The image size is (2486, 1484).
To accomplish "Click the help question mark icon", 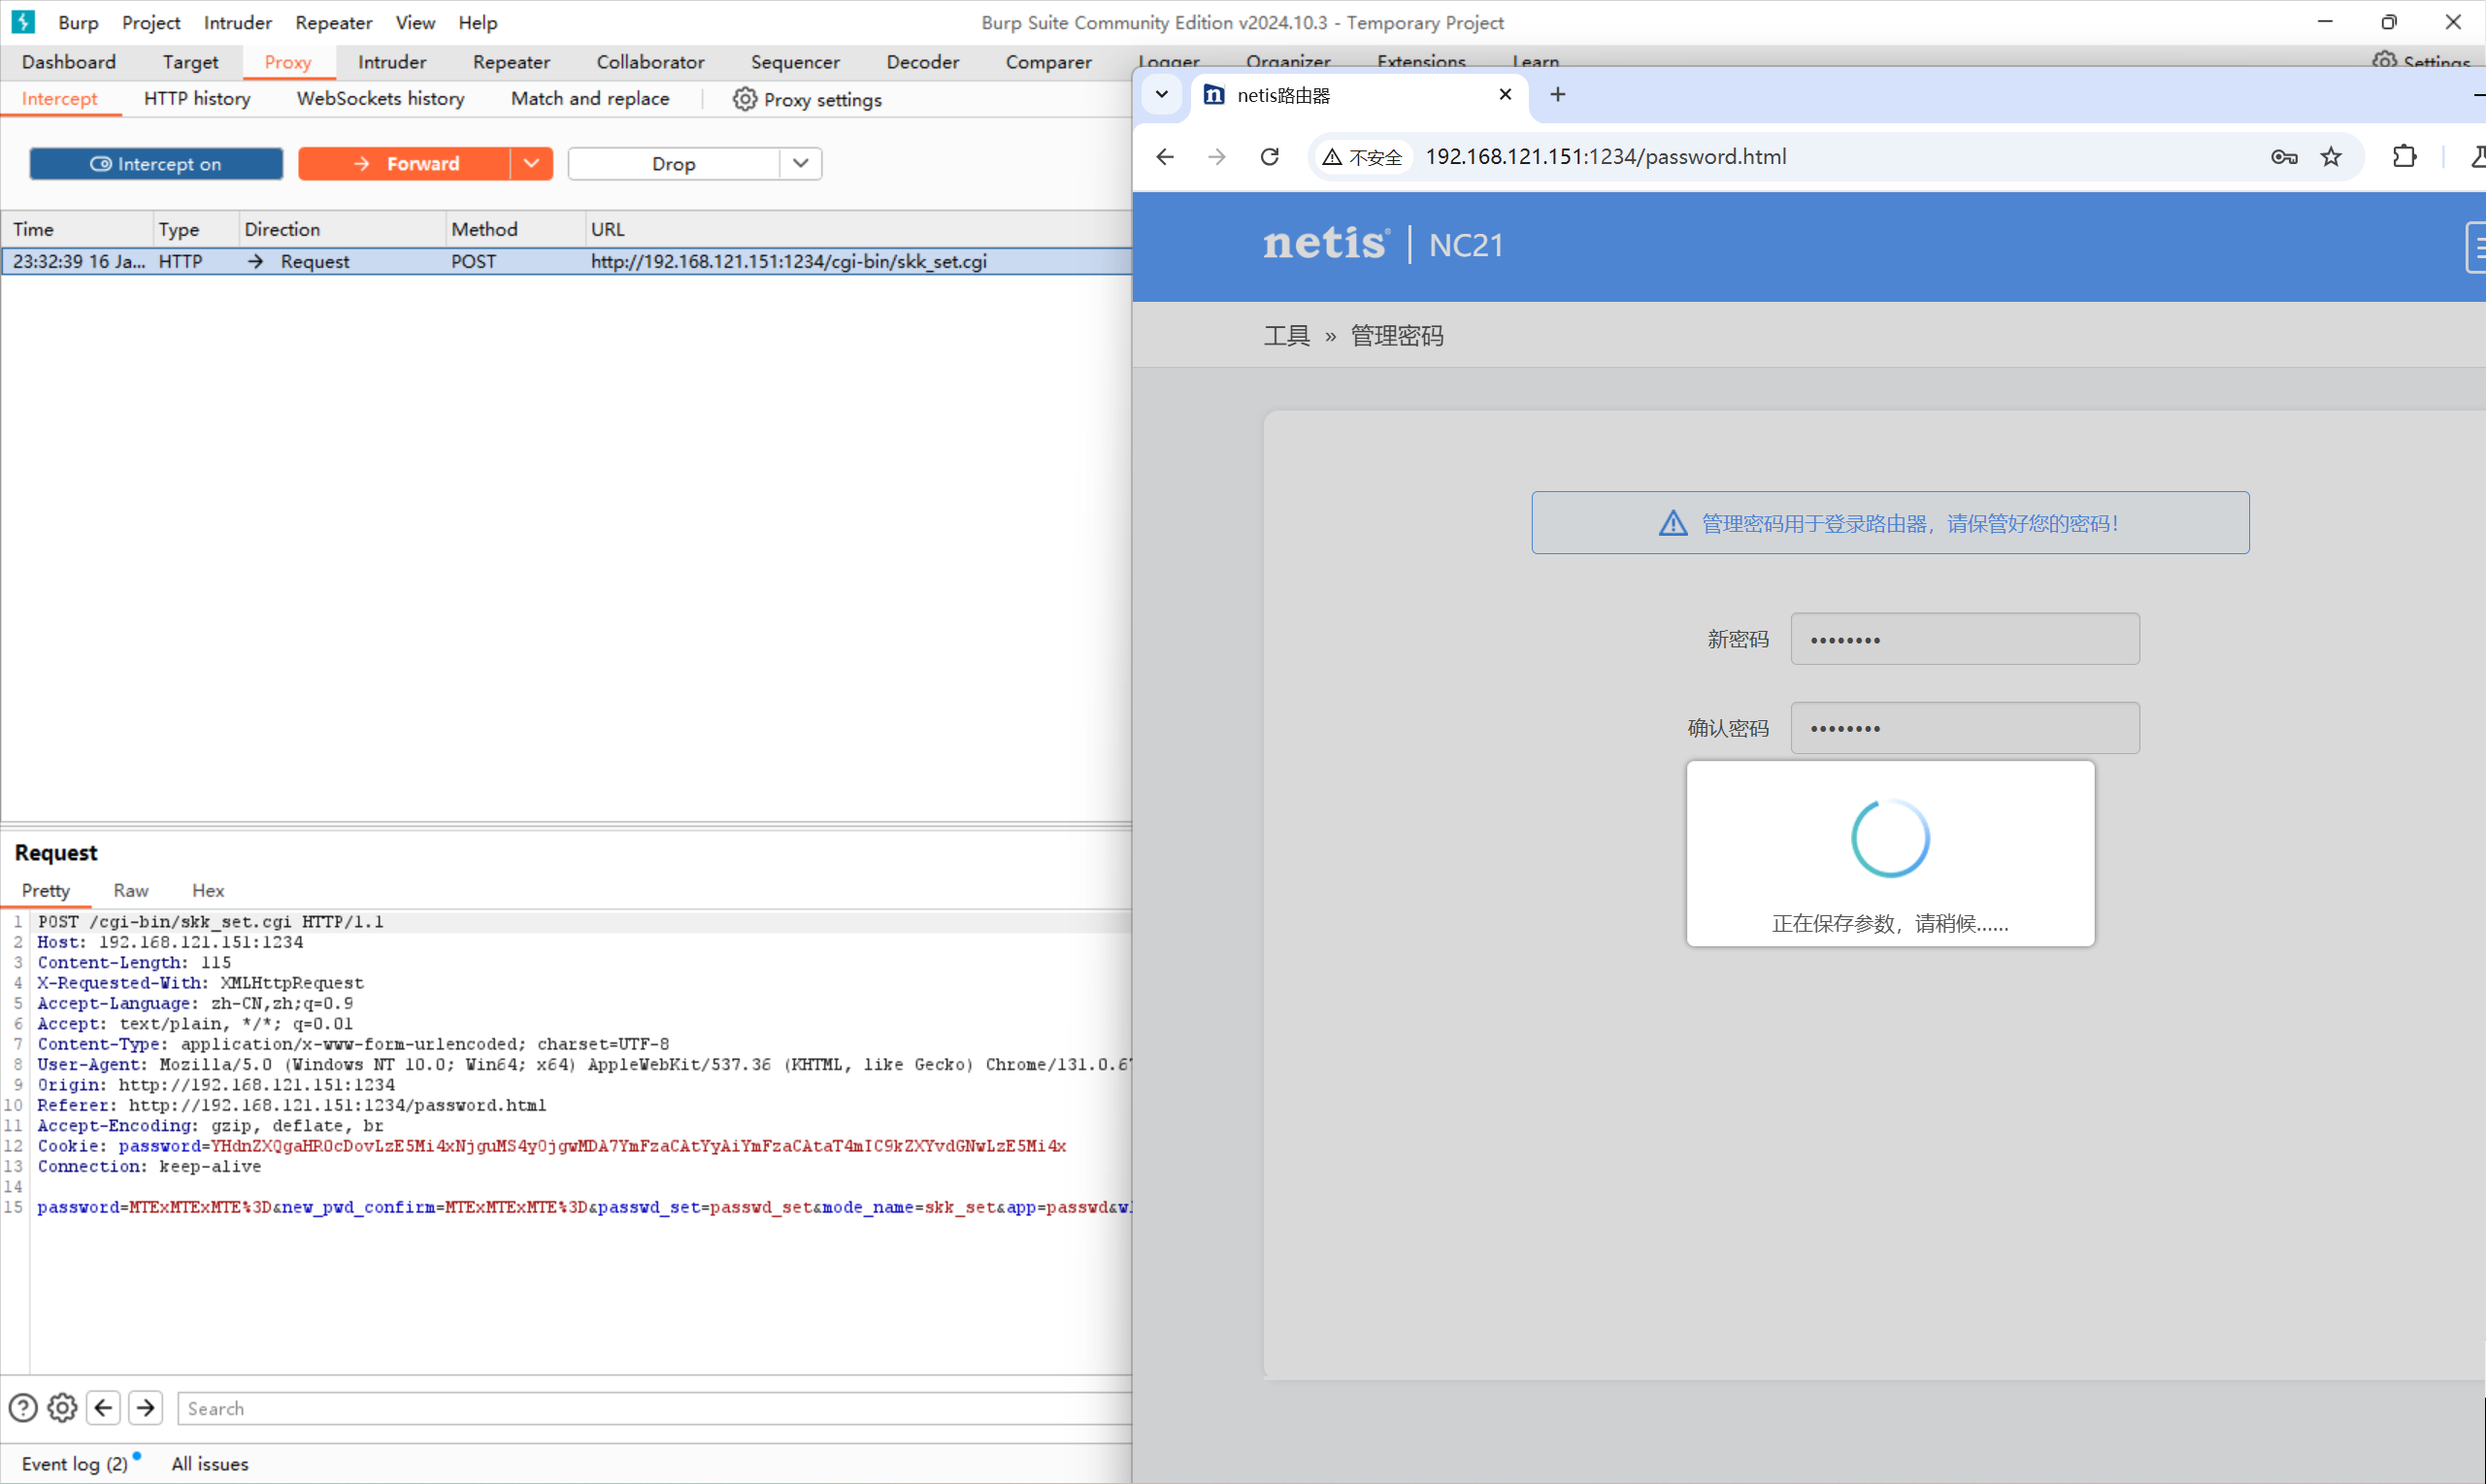I will pyautogui.click(x=23, y=1408).
